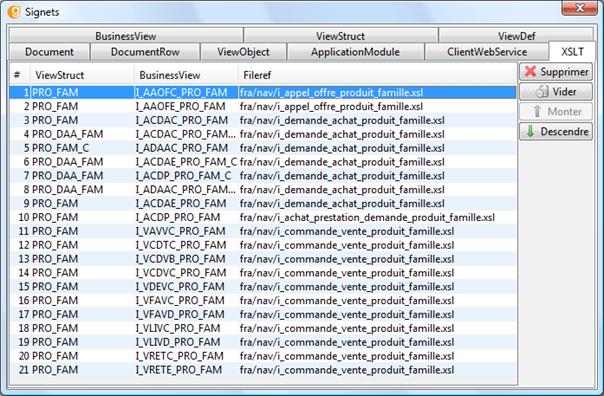Switch to the Document tab
The width and height of the screenshot is (604, 396).
tap(49, 52)
